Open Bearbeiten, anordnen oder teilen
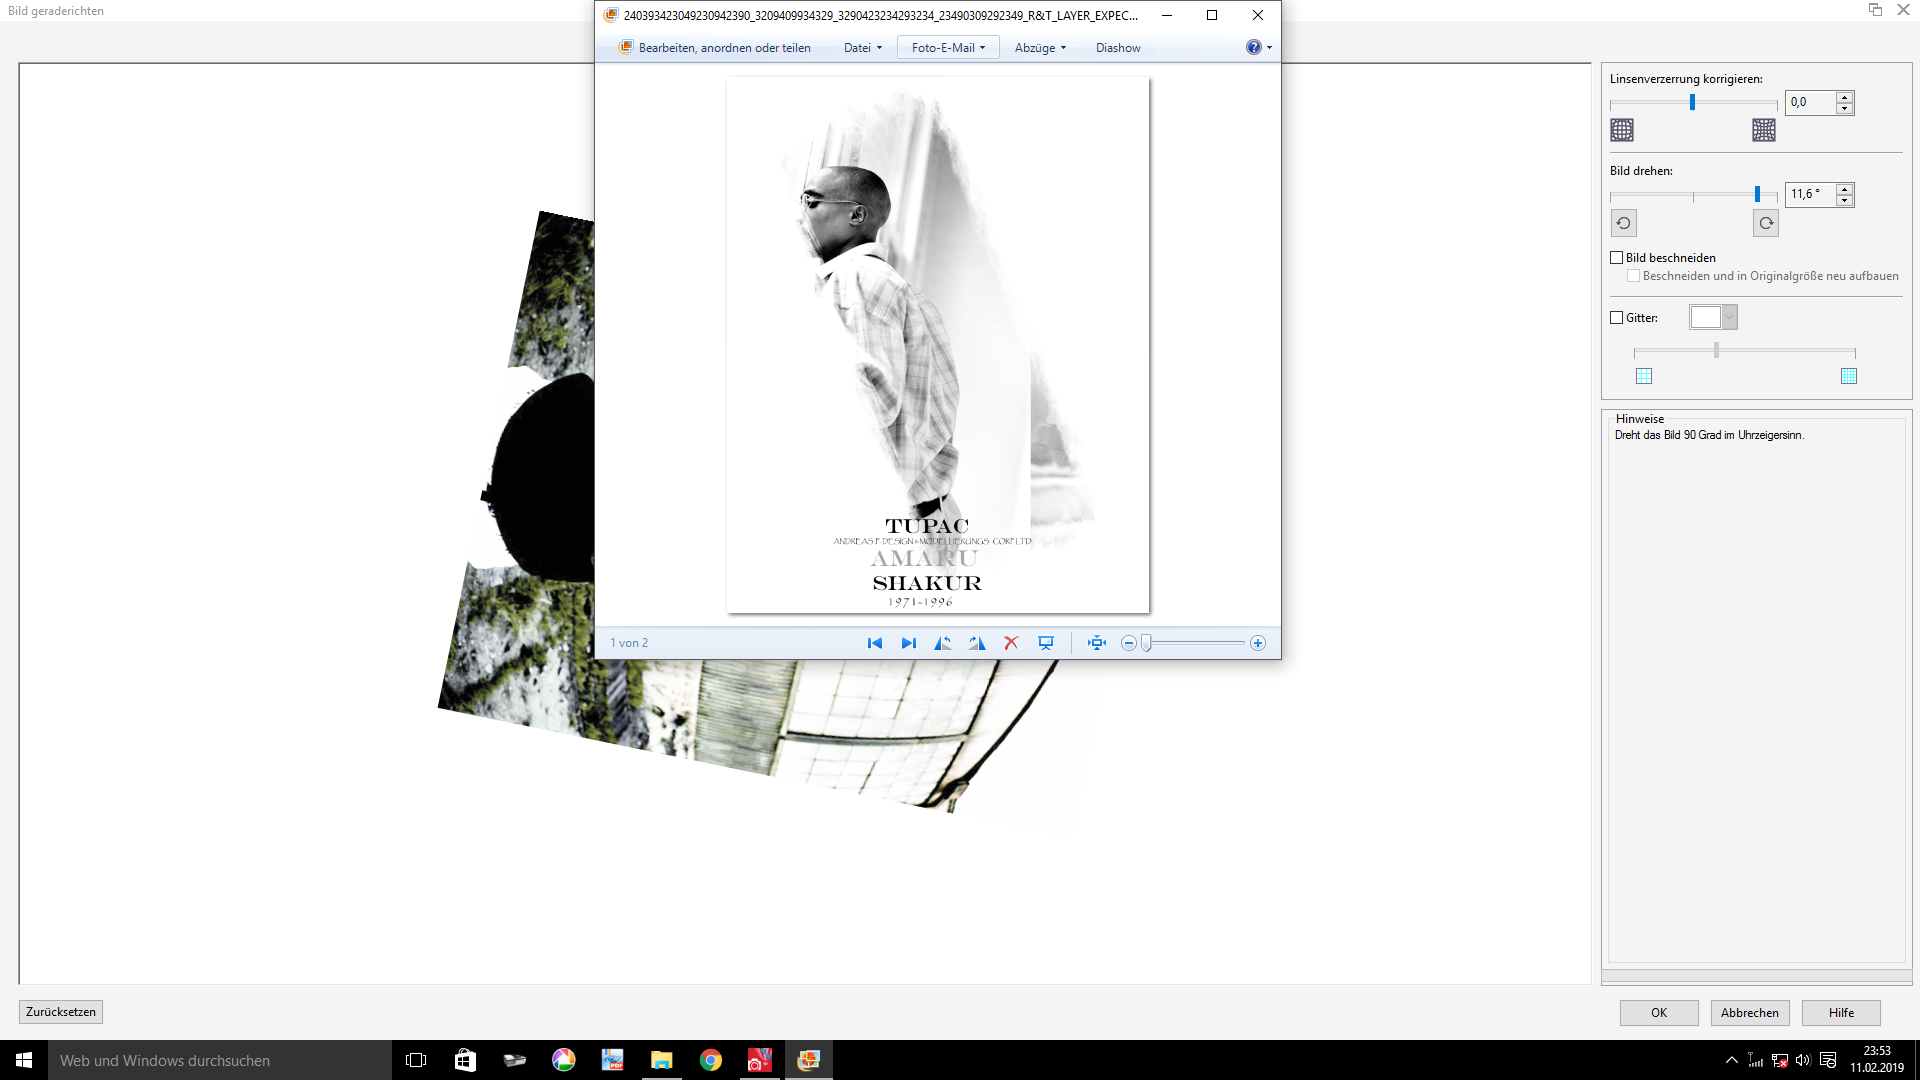Viewport: 1920px width, 1080px height. 714,47
